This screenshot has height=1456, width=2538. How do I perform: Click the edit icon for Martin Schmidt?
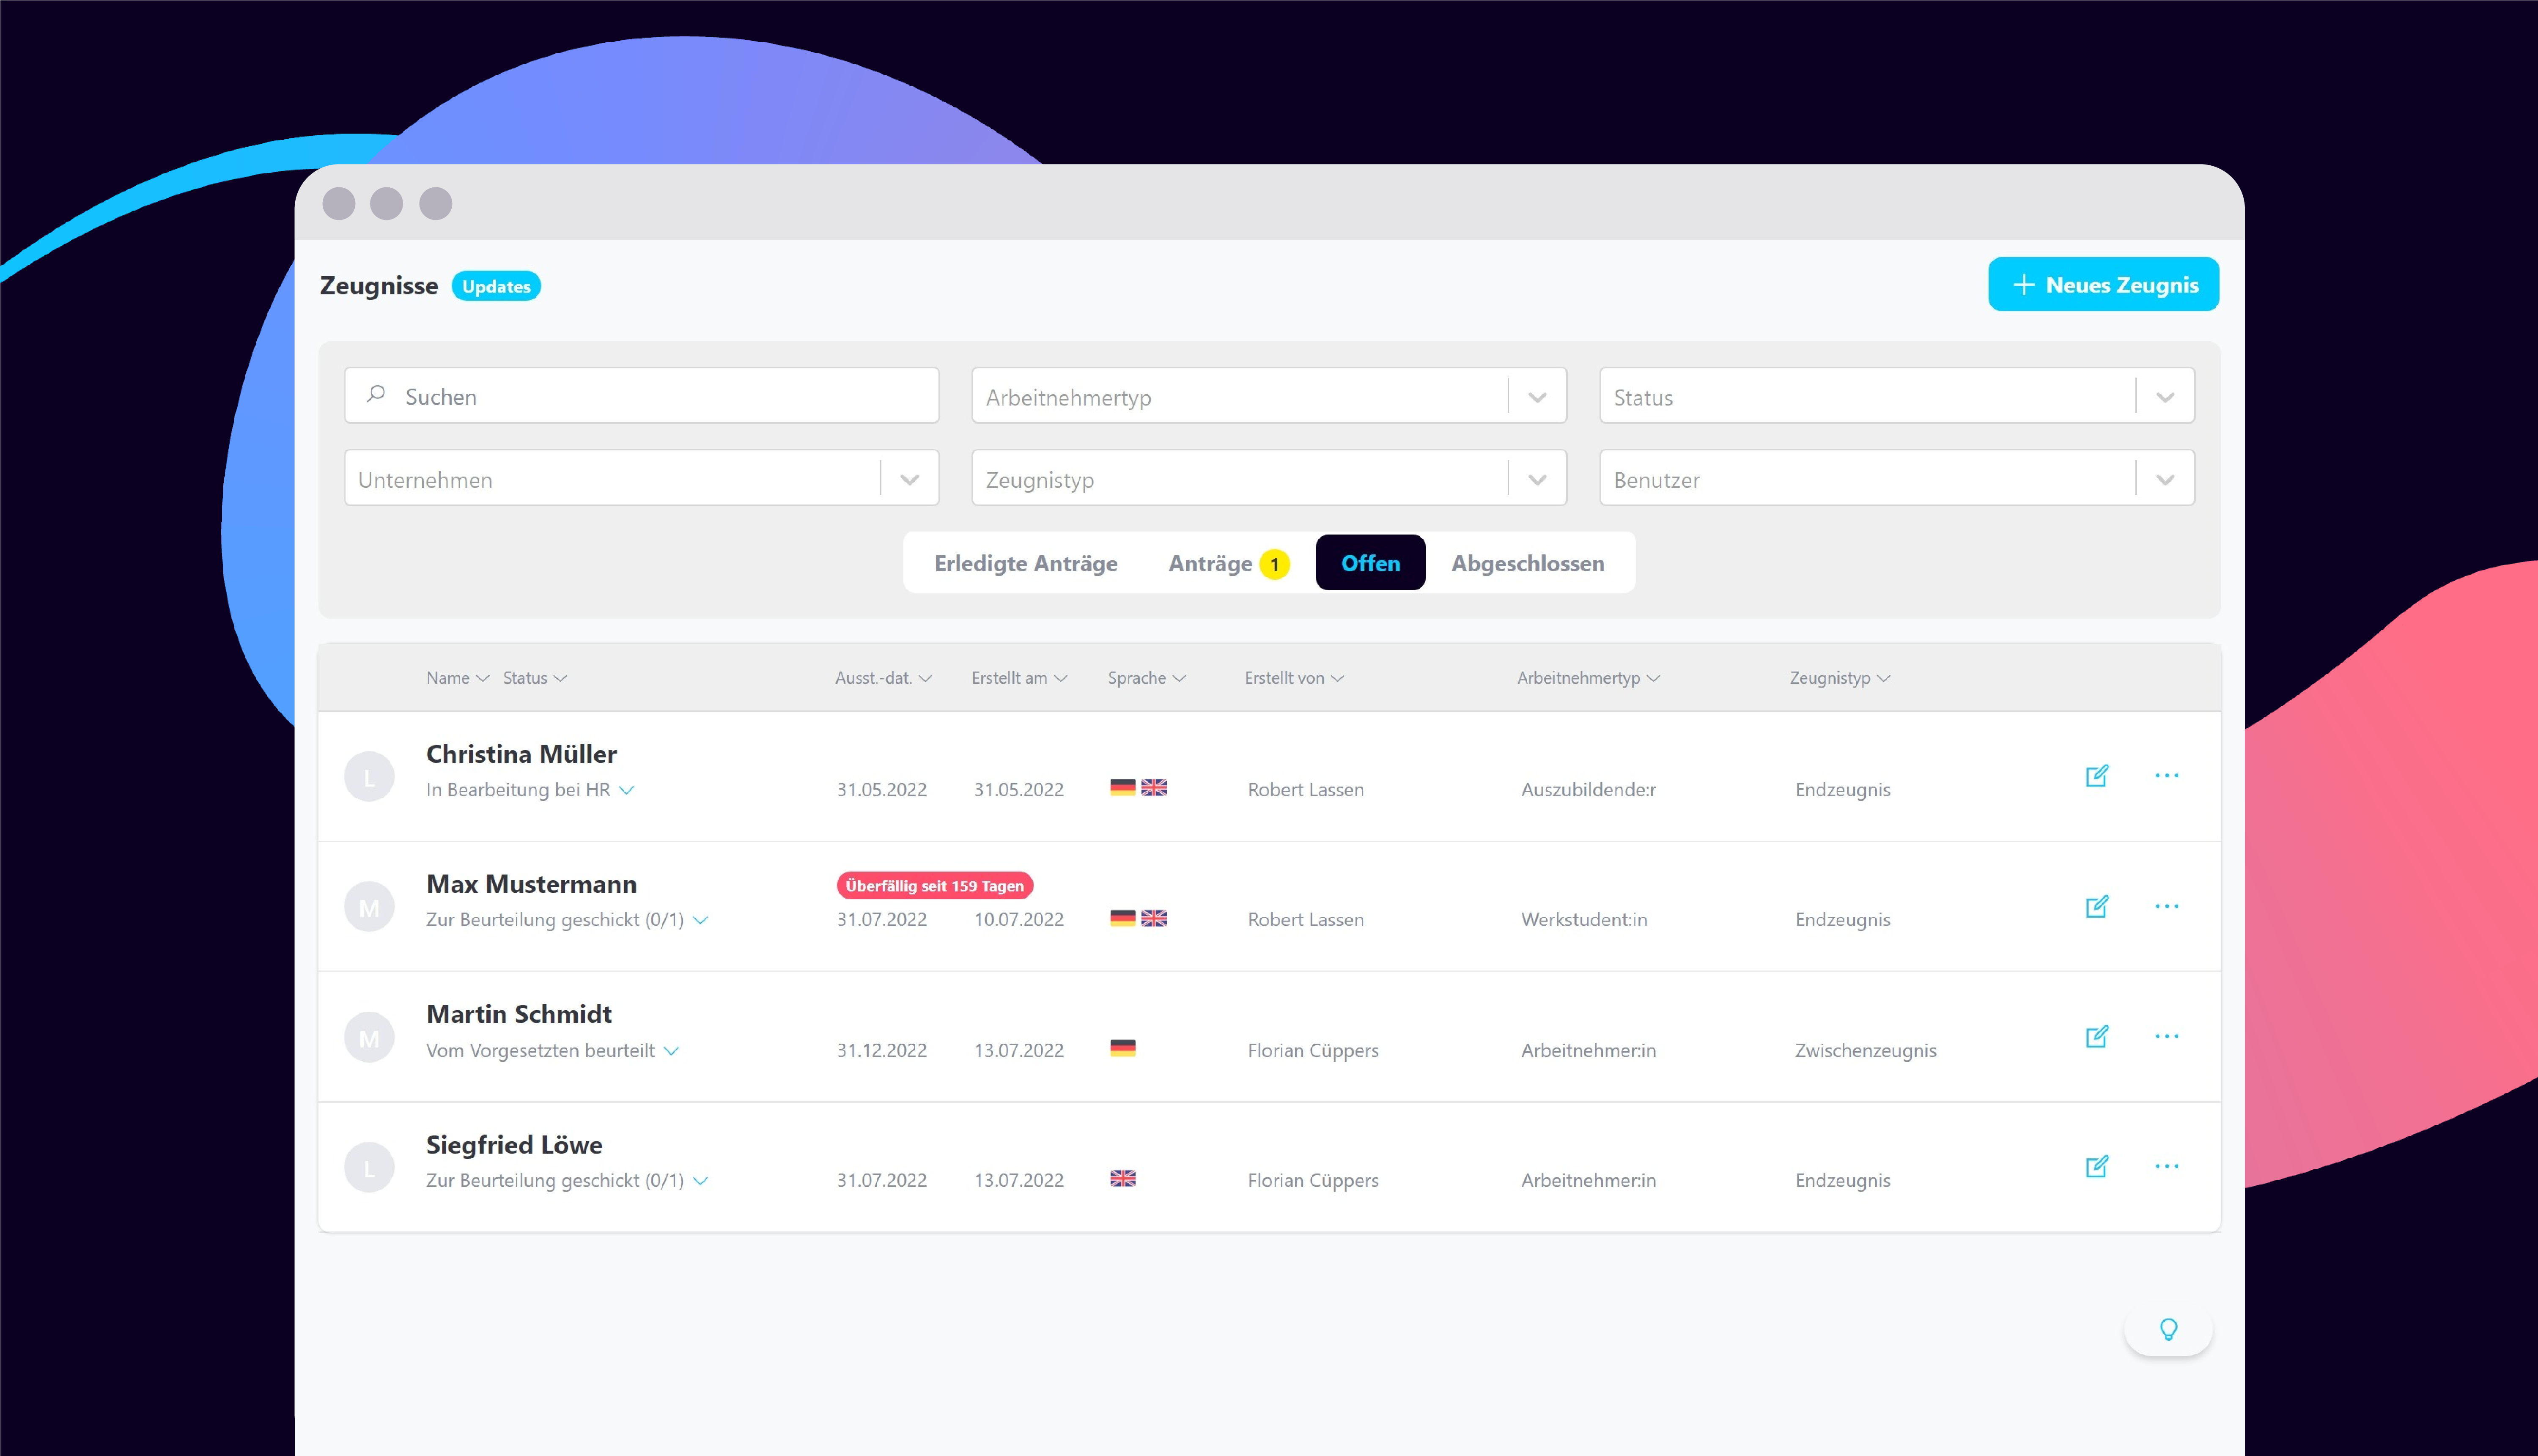(x=2096, y=1036)
